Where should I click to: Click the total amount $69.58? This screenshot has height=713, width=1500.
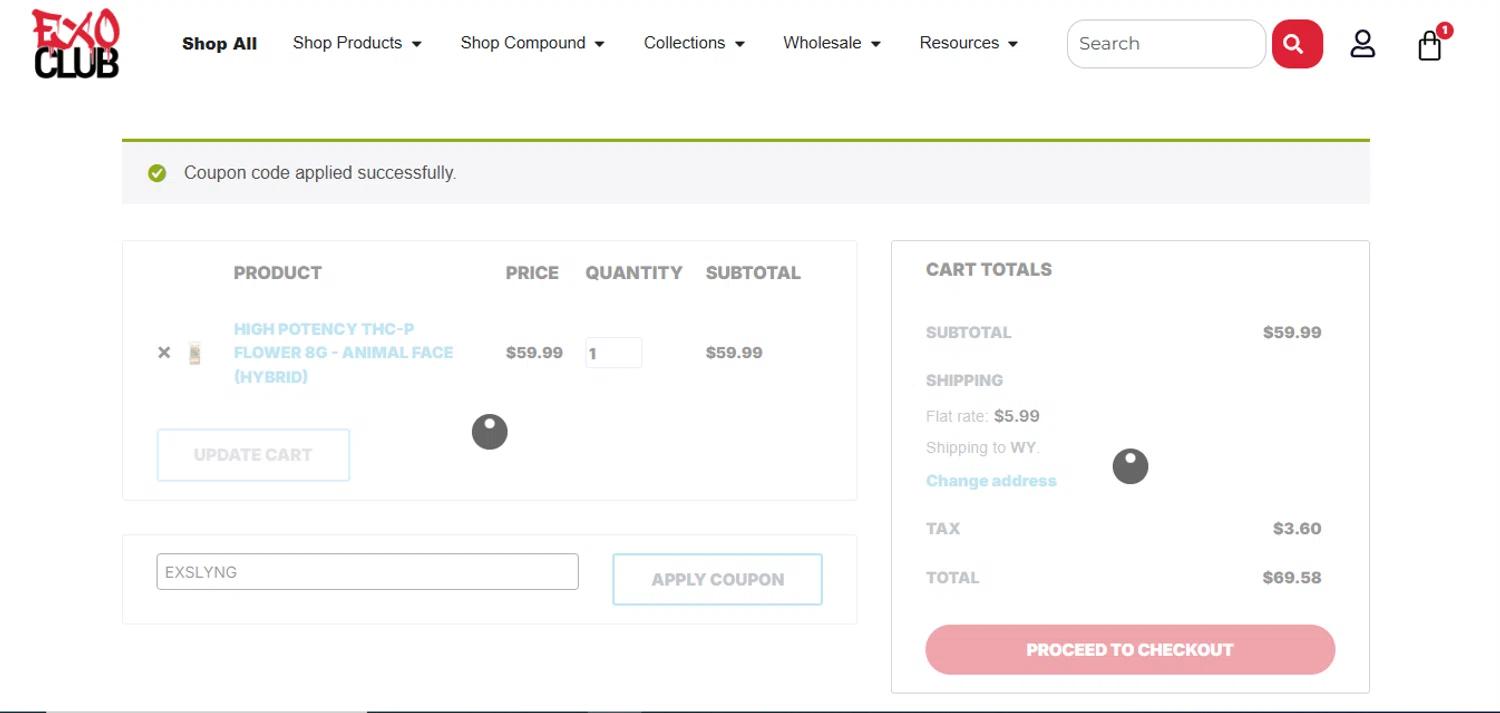click(1292, 577)
